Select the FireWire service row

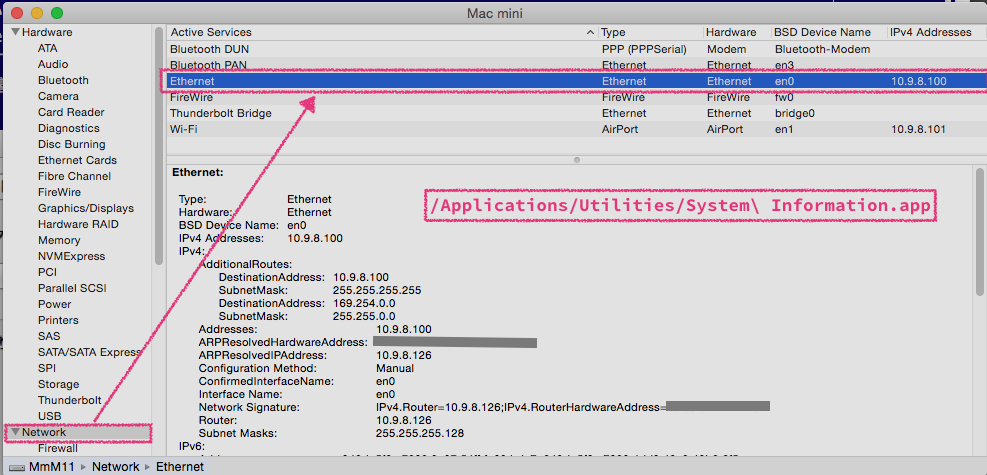tap(576, 98)
